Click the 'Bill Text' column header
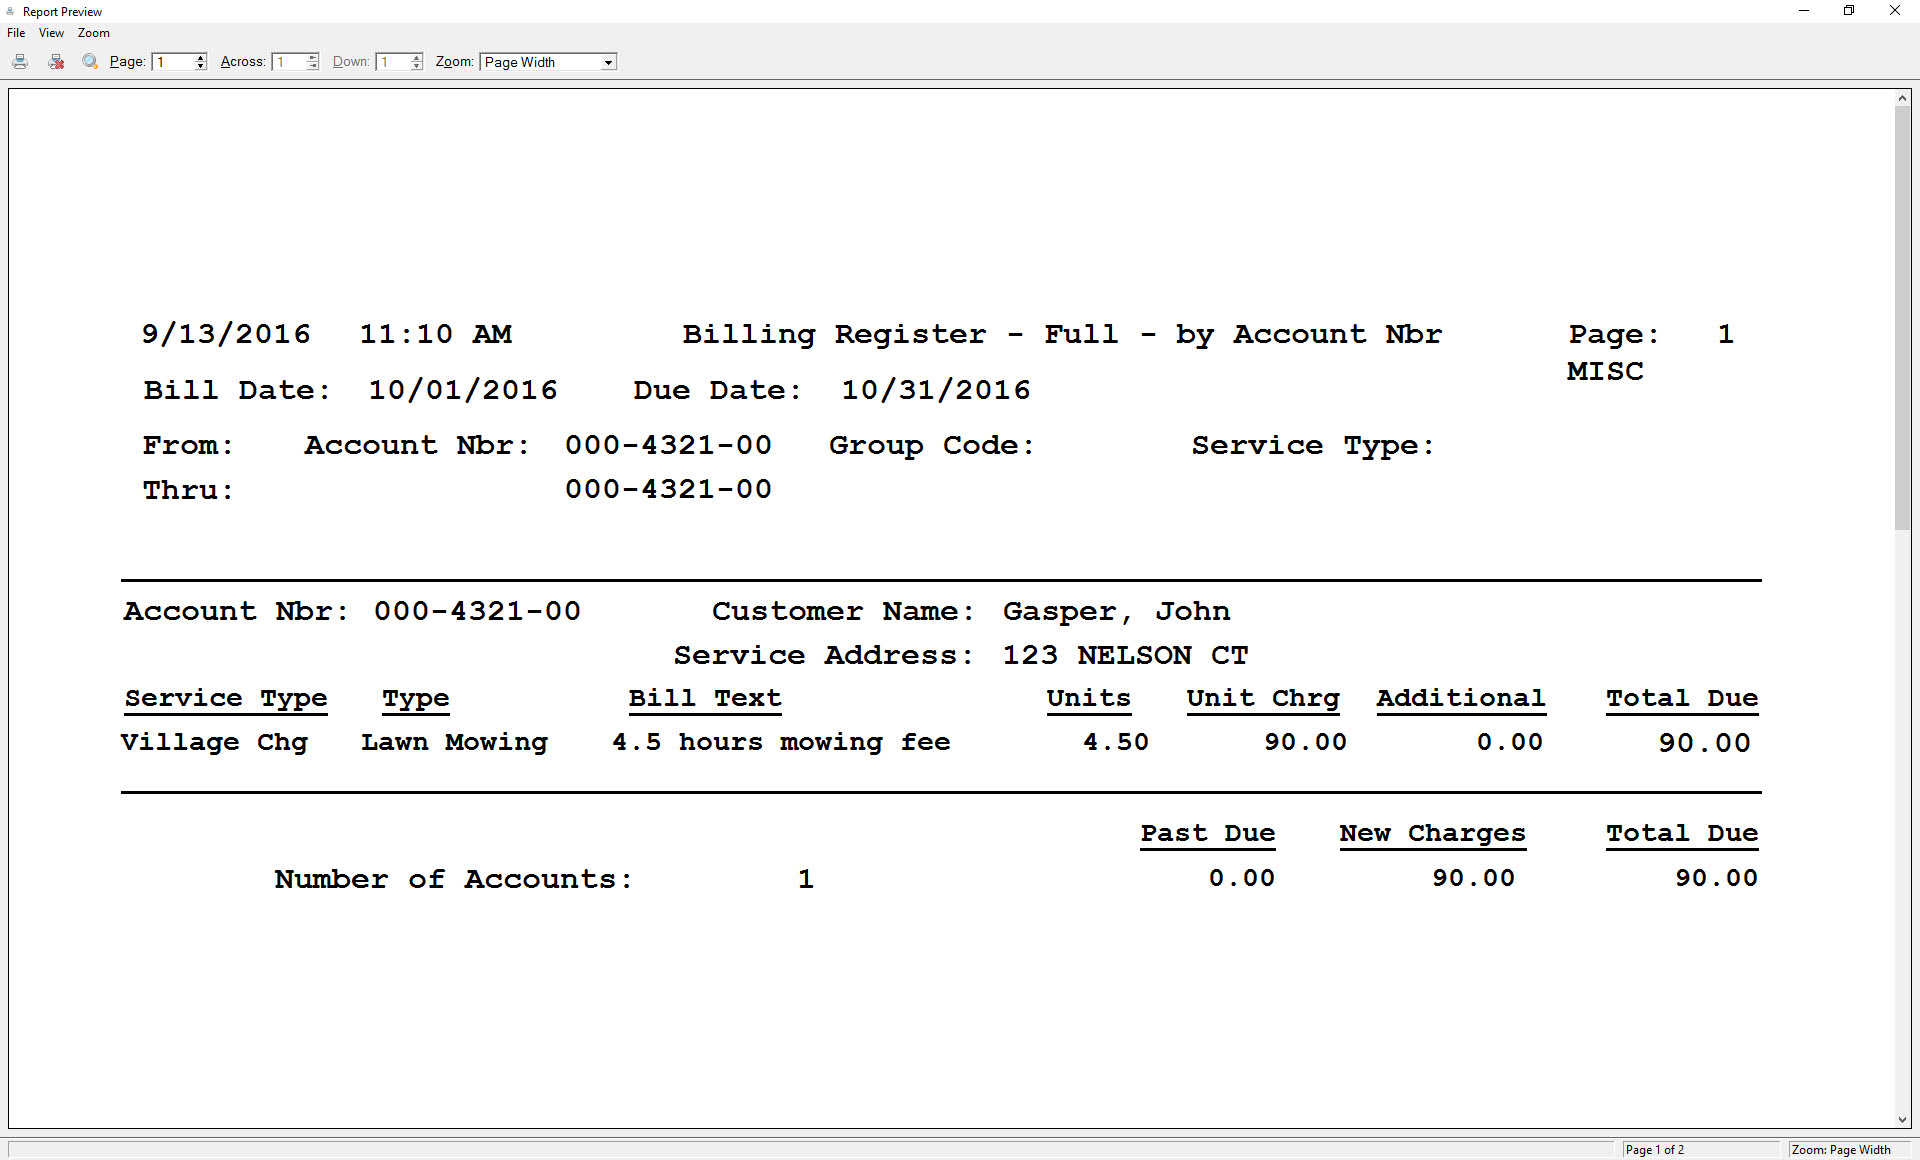Image resolution: width=1920 pixels, height=1160 pixels. point(705,699)
